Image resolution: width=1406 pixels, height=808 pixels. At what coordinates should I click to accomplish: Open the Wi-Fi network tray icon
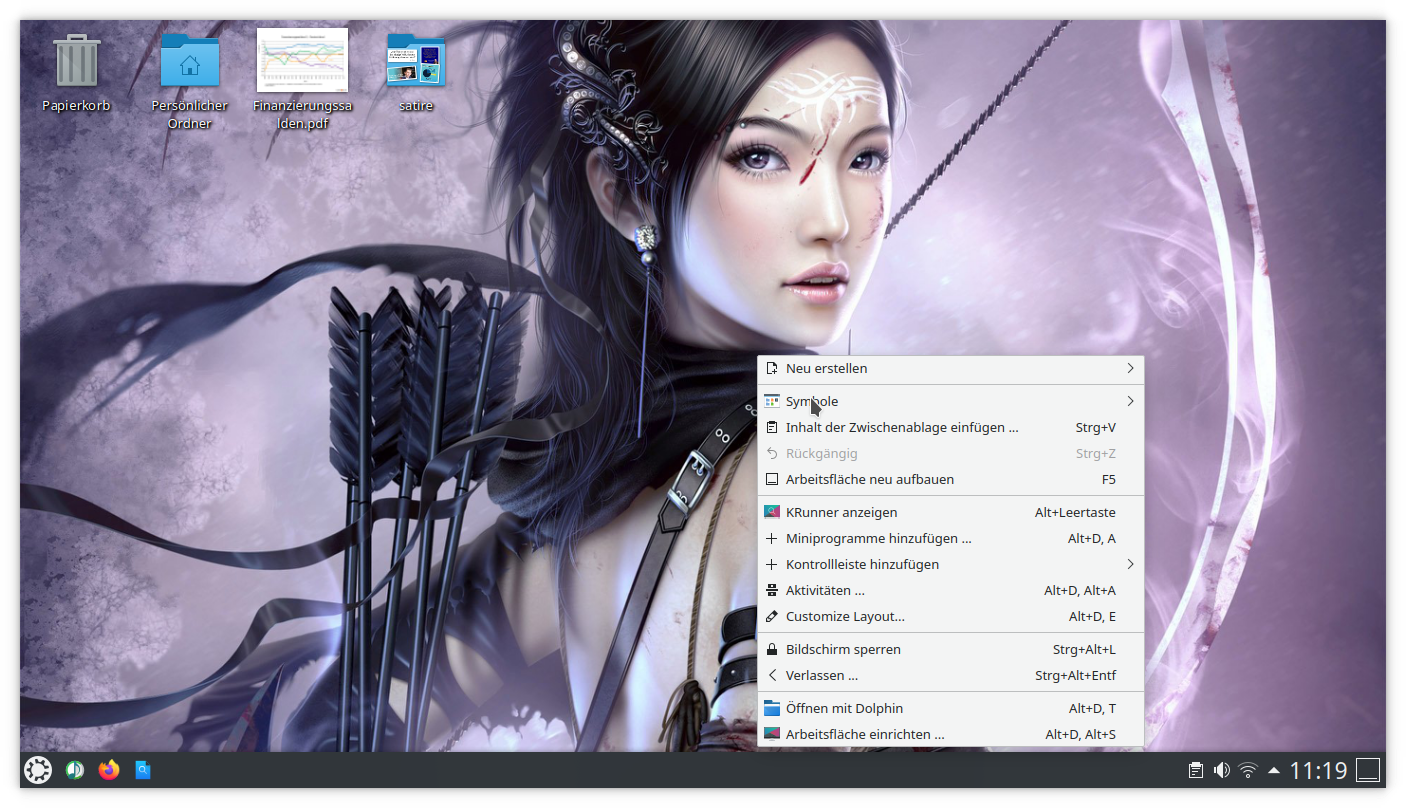[x=1247, y=770]
